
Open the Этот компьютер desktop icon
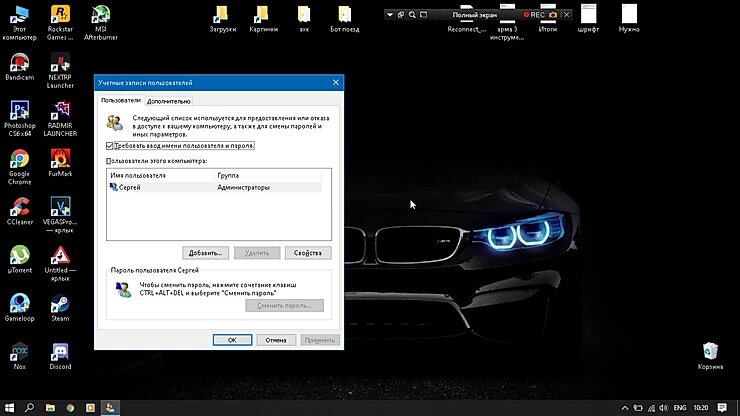[19, 23]
